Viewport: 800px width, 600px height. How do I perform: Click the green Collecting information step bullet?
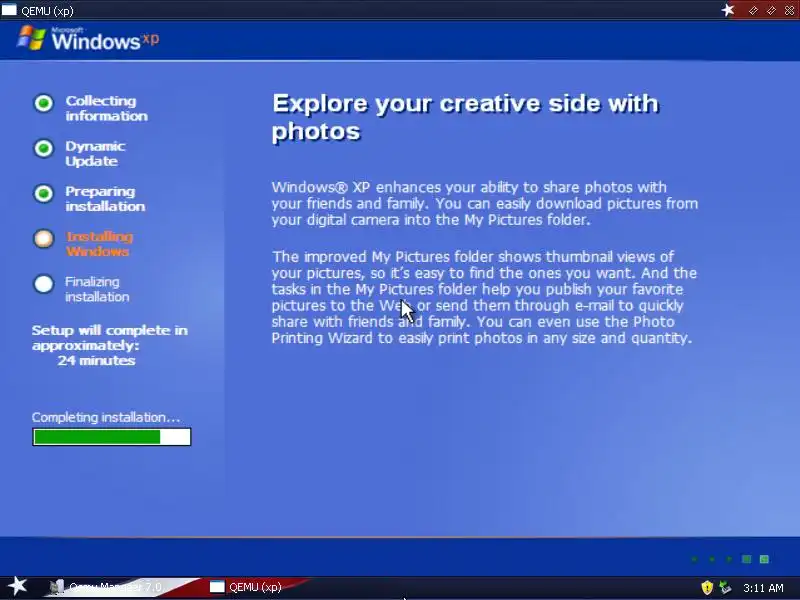click(x=44, y=103)
